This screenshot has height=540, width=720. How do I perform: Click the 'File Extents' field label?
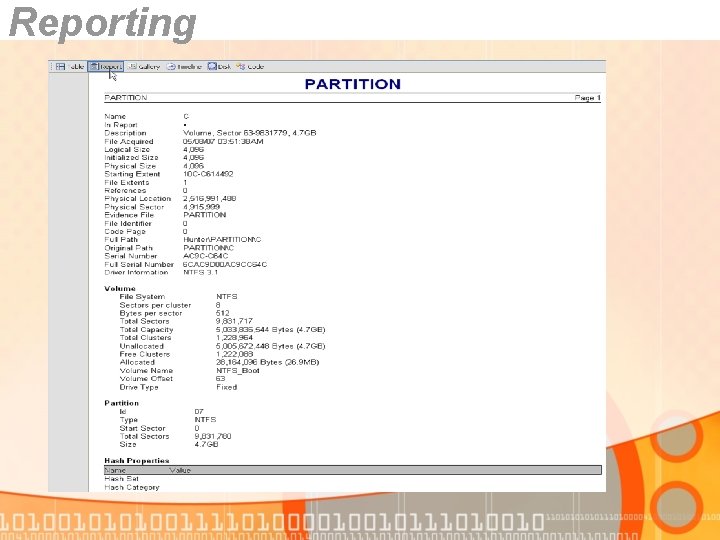point(127,182)
